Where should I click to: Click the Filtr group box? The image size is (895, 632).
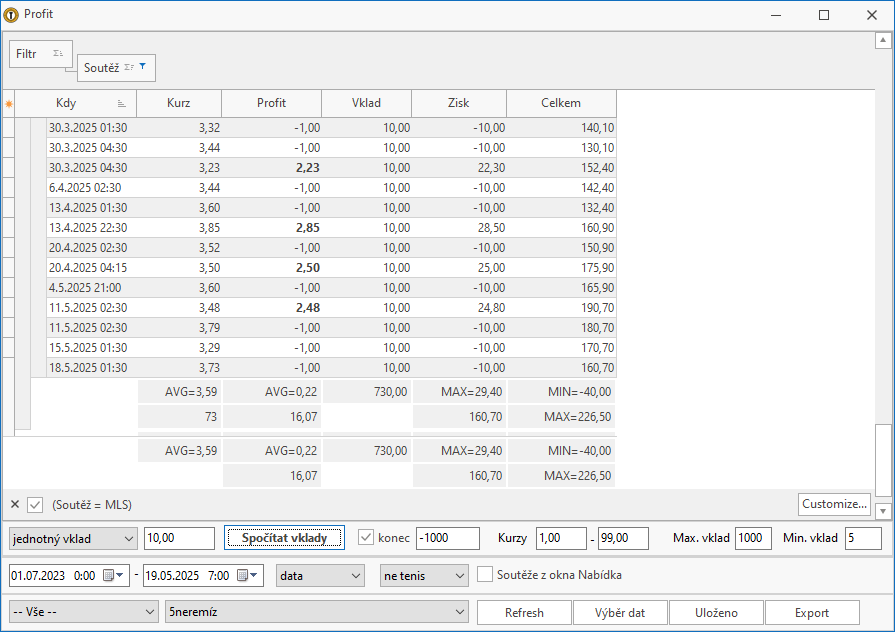(41, 54)
